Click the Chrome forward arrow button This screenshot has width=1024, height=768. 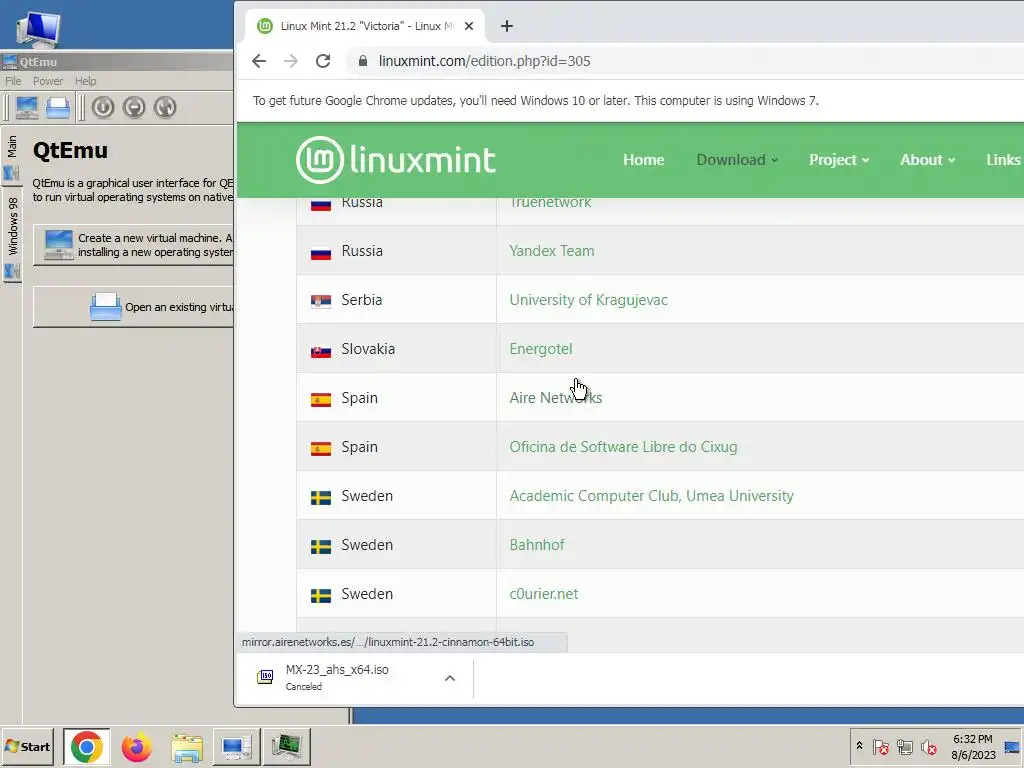[291, 61]
